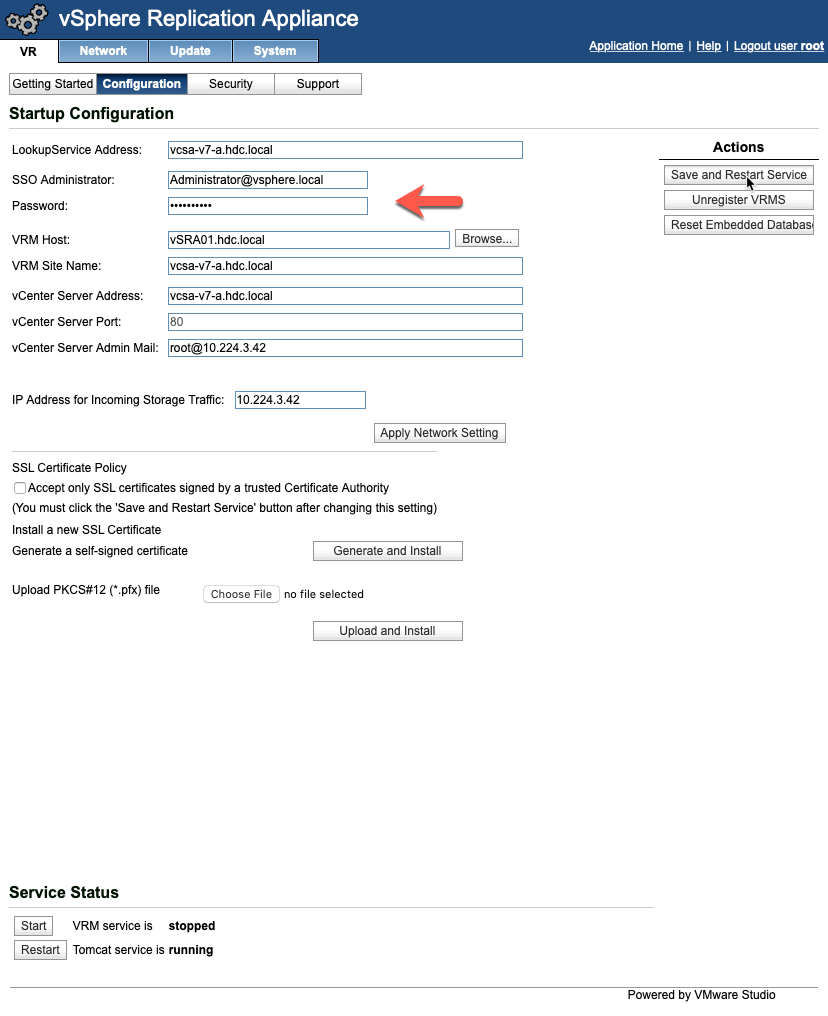Focus IP Address for Incoming Storage Traffic field

pos(300,400)
